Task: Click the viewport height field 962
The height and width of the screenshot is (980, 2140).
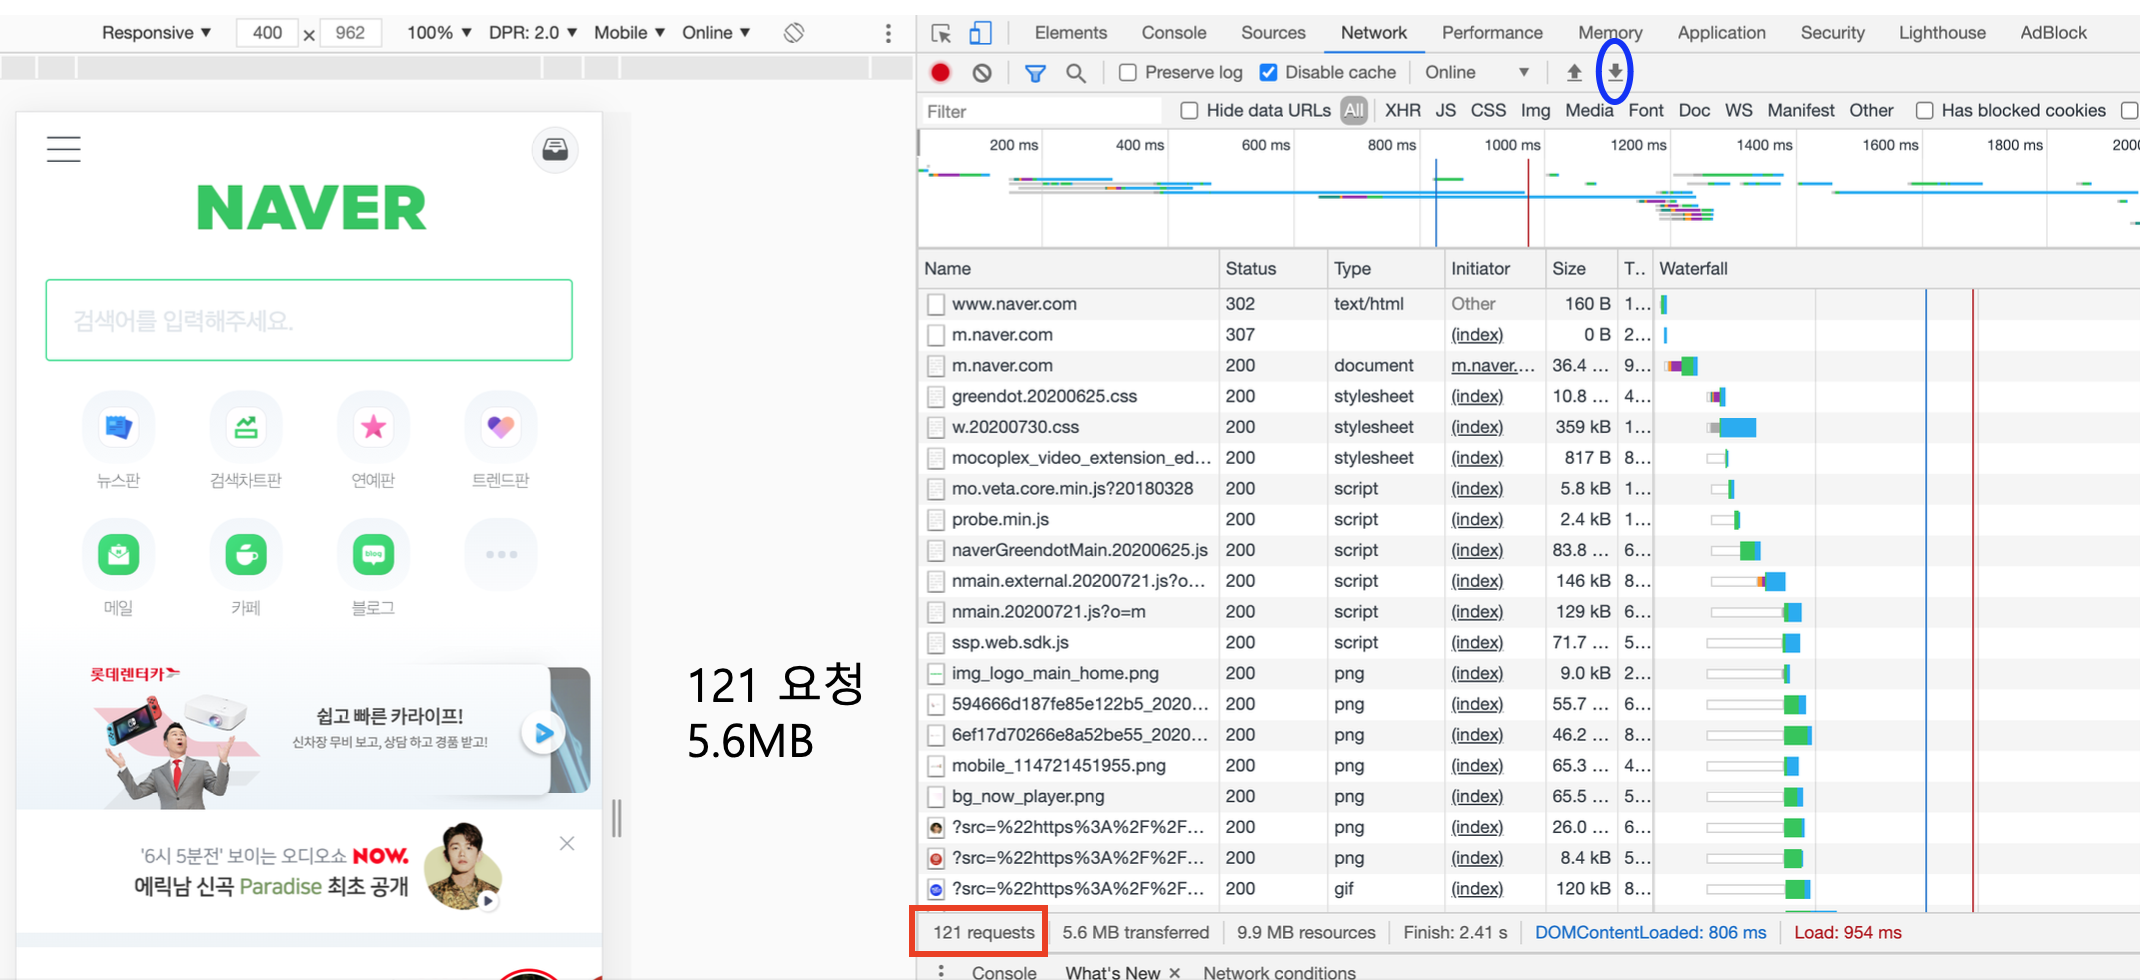Action: (350, 33)
